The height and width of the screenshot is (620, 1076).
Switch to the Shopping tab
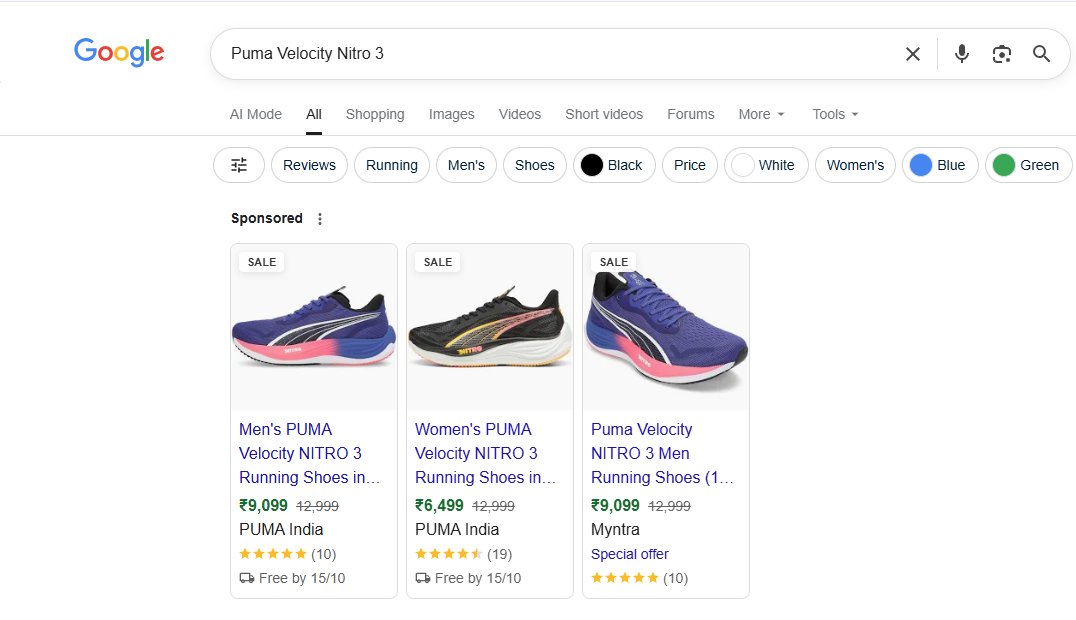click(375, 114)
